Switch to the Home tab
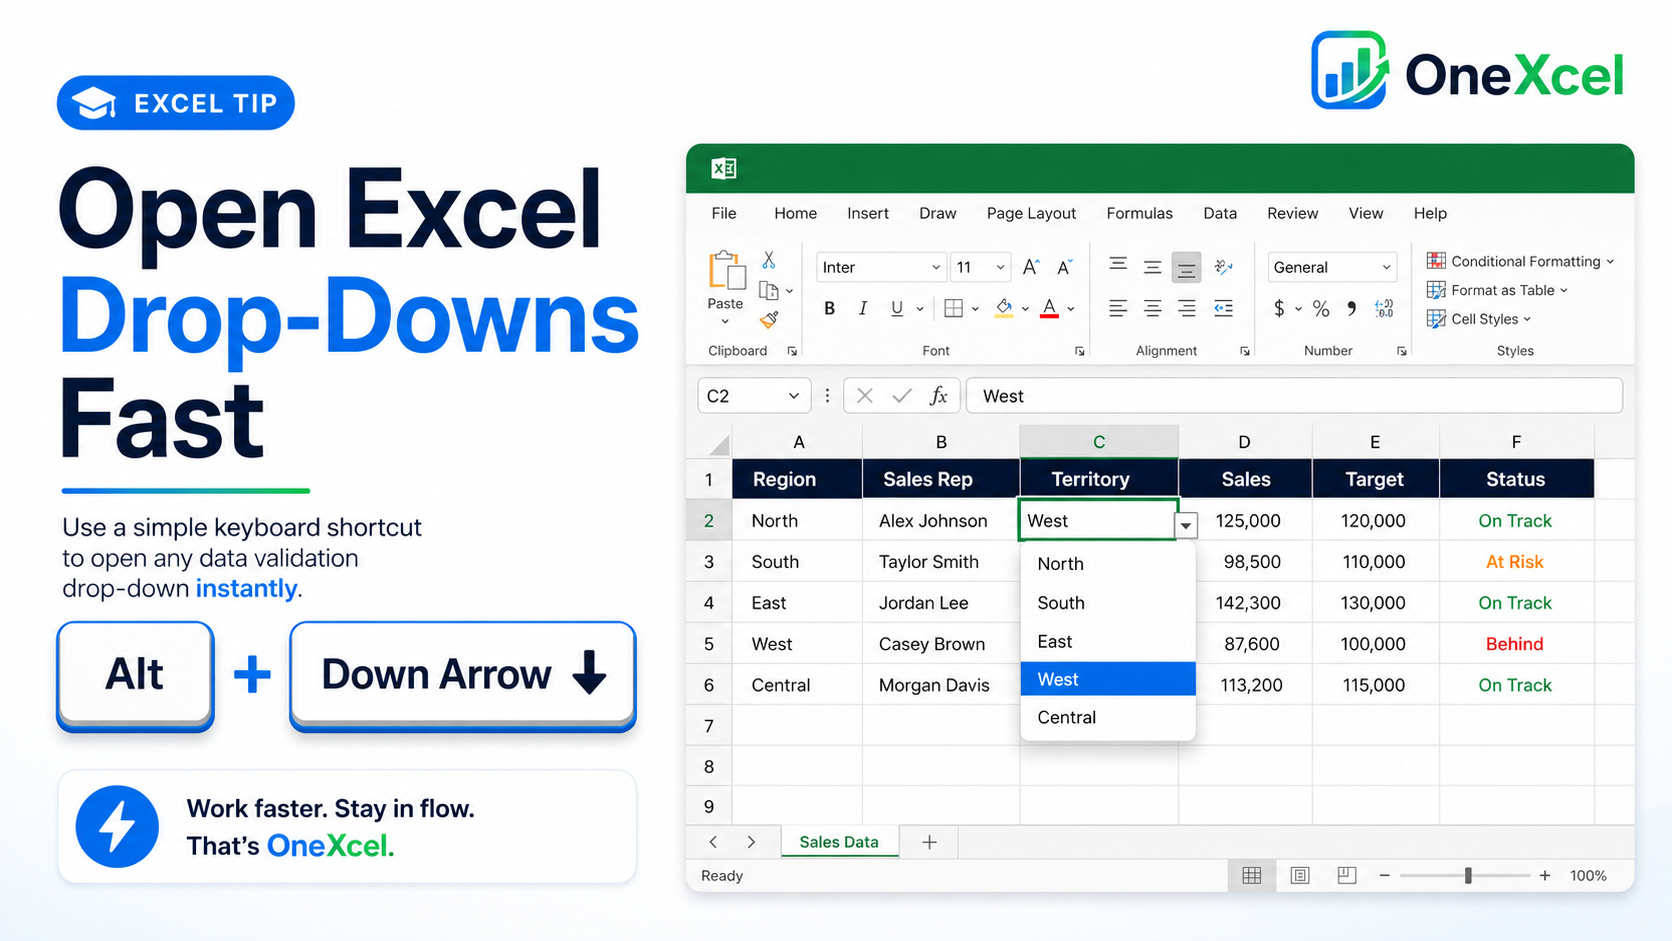 [795, 213]
